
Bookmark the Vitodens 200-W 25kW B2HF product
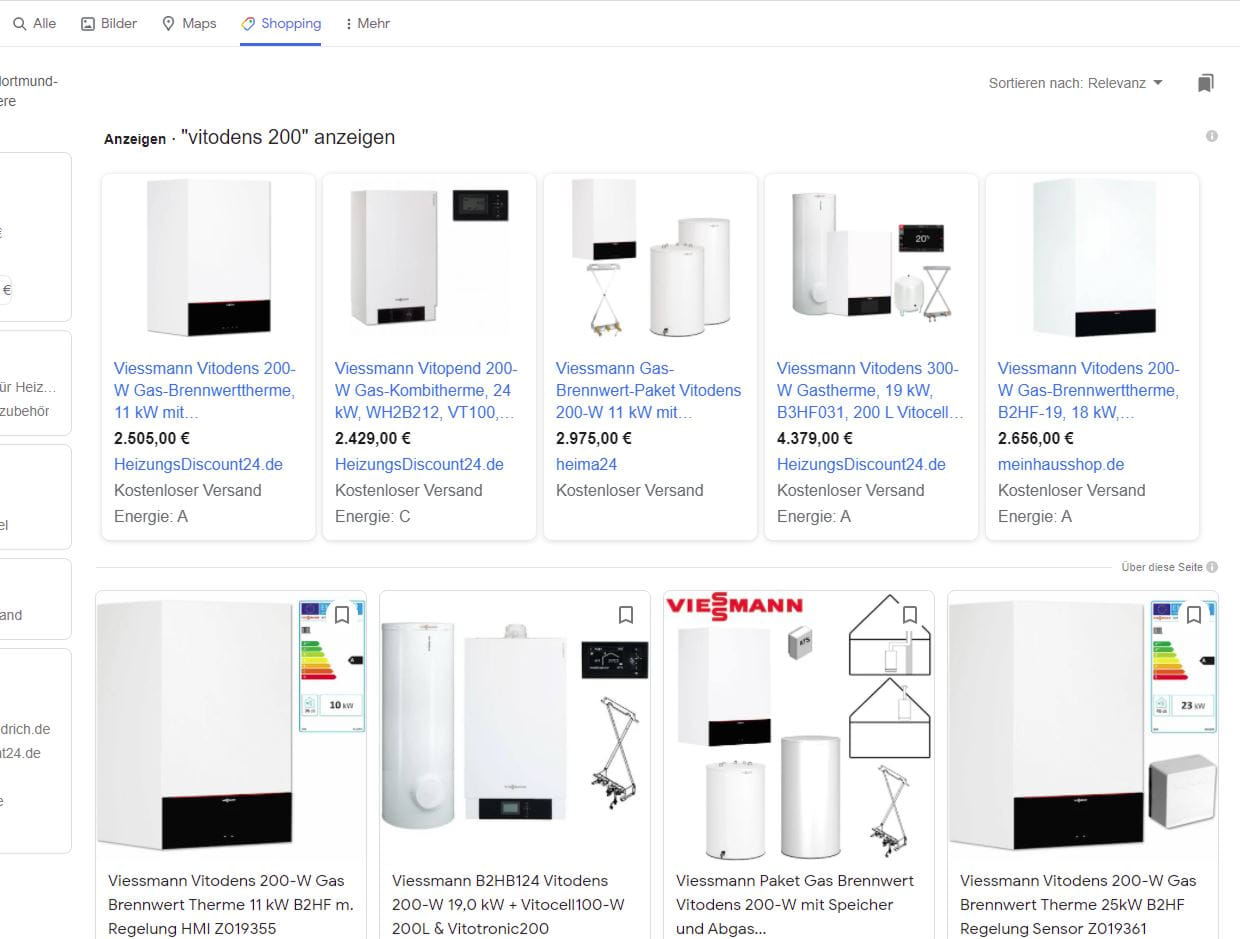1194,615
